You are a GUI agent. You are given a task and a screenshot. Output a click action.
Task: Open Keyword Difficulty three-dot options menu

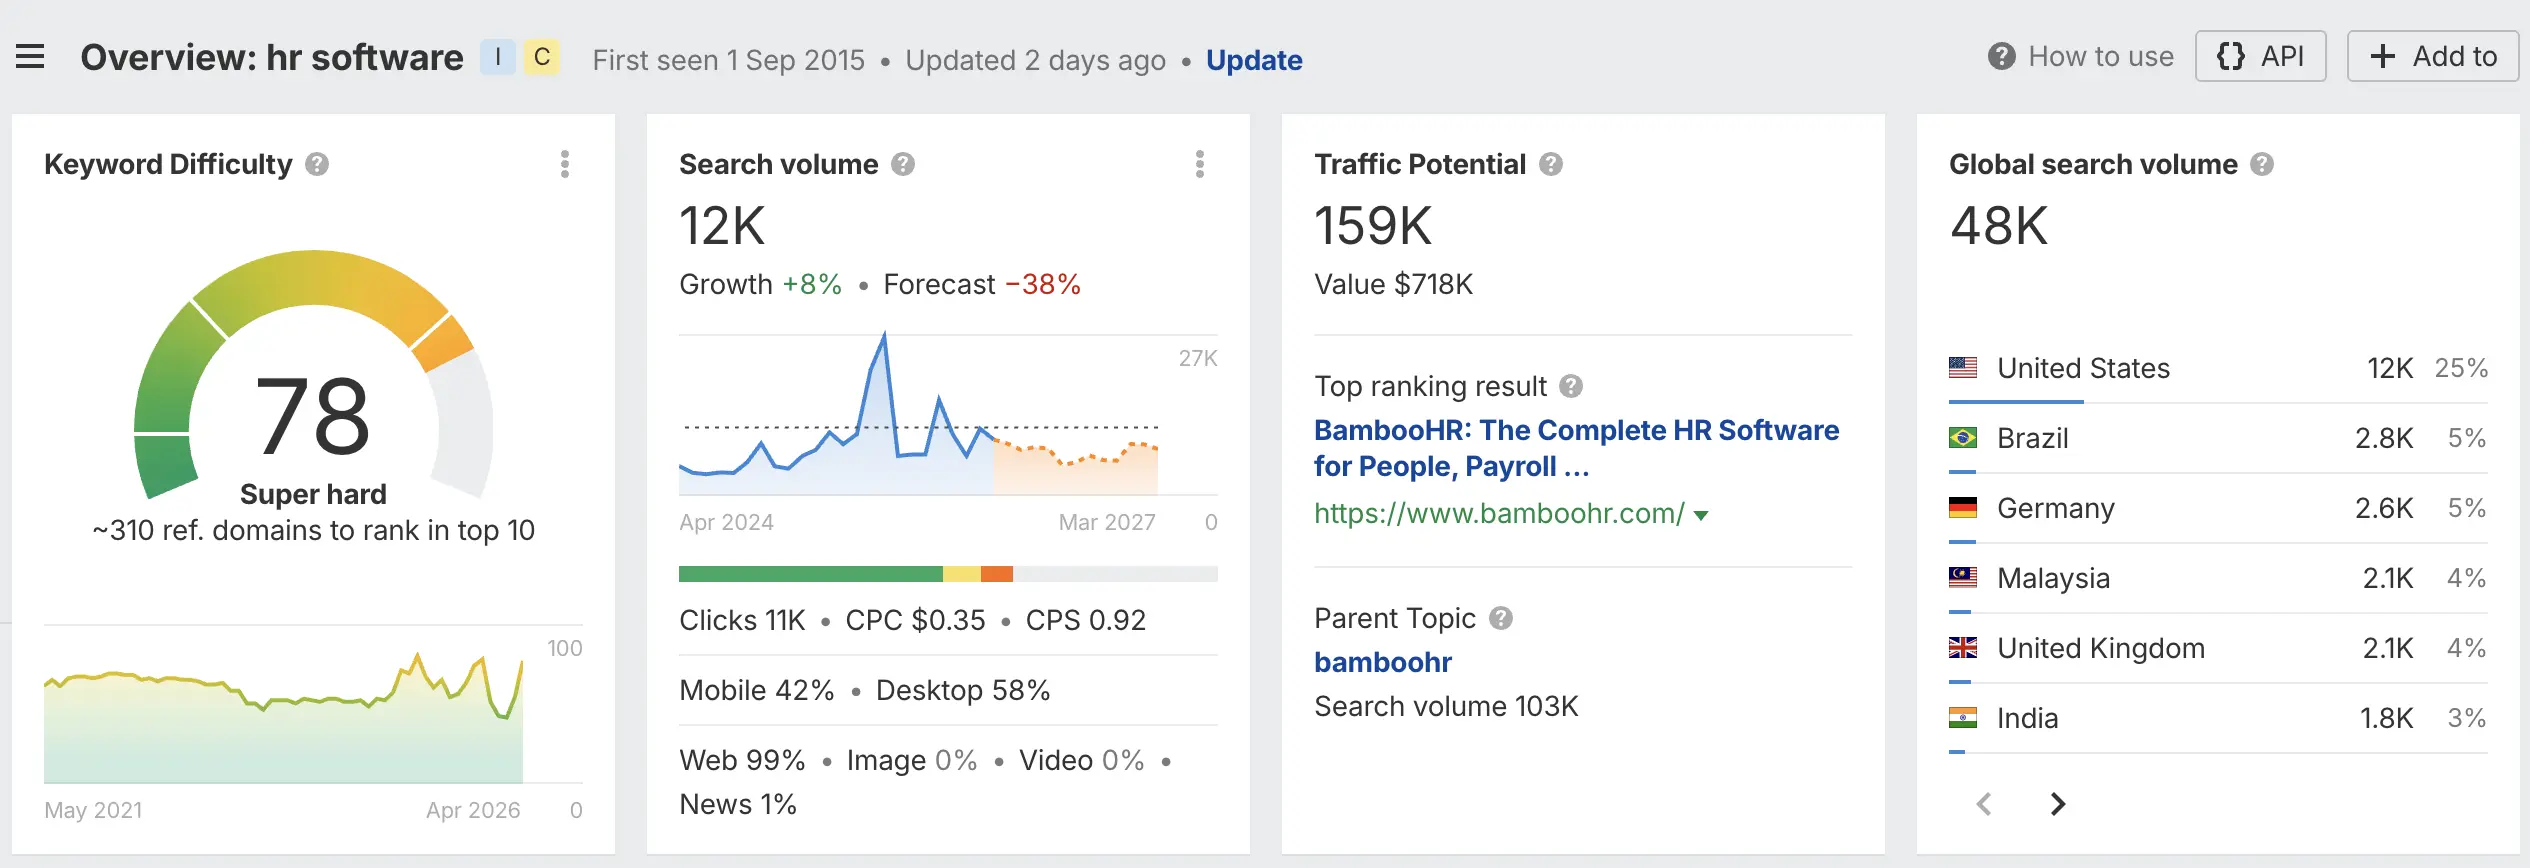pyautogui.click(x=565, y=164)
